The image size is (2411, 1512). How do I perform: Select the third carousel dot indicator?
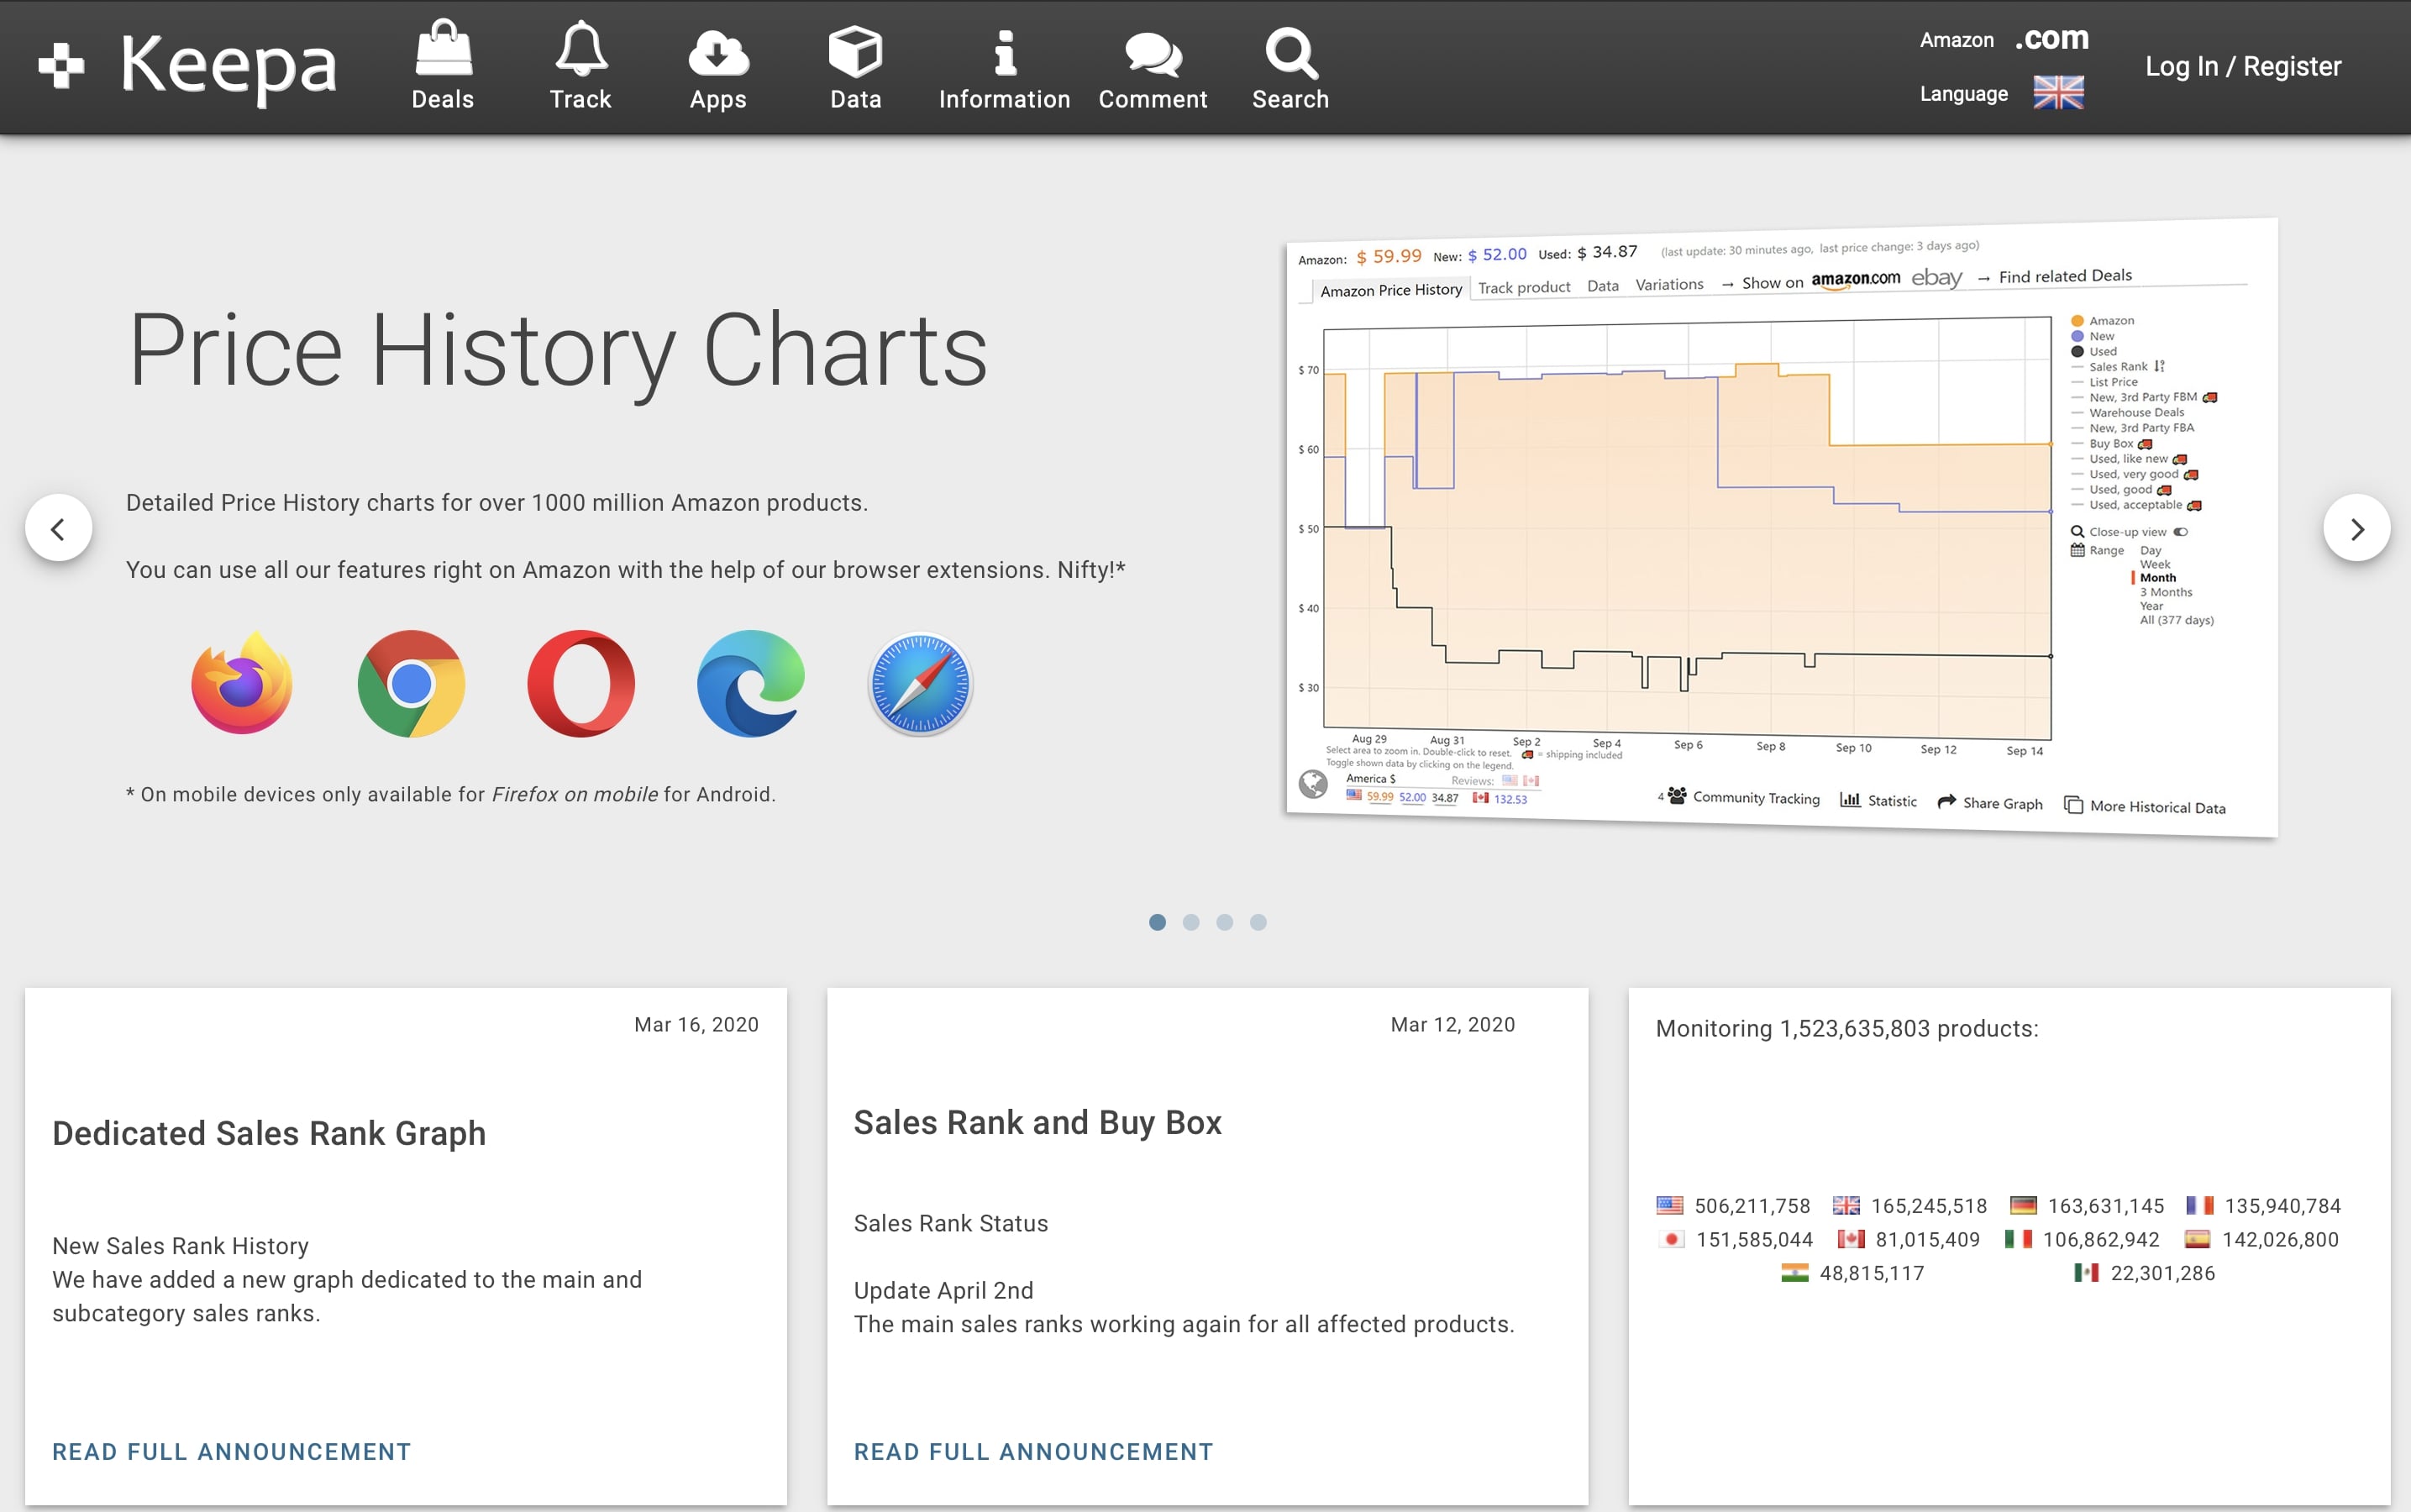(1224, 922)
